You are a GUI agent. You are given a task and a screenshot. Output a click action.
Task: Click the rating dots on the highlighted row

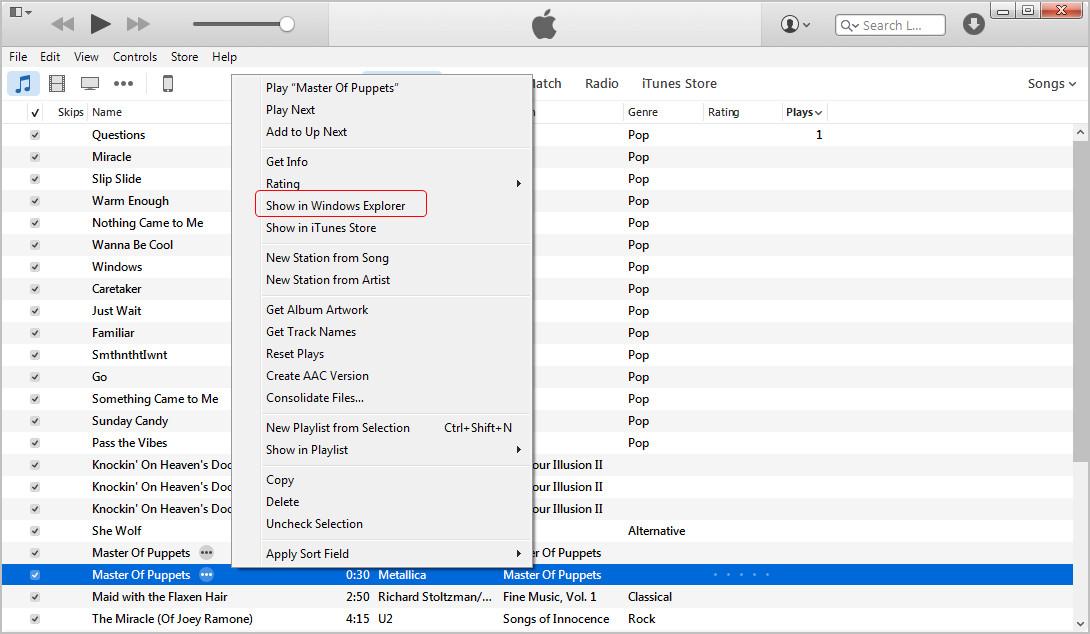[x=742, y=575]
